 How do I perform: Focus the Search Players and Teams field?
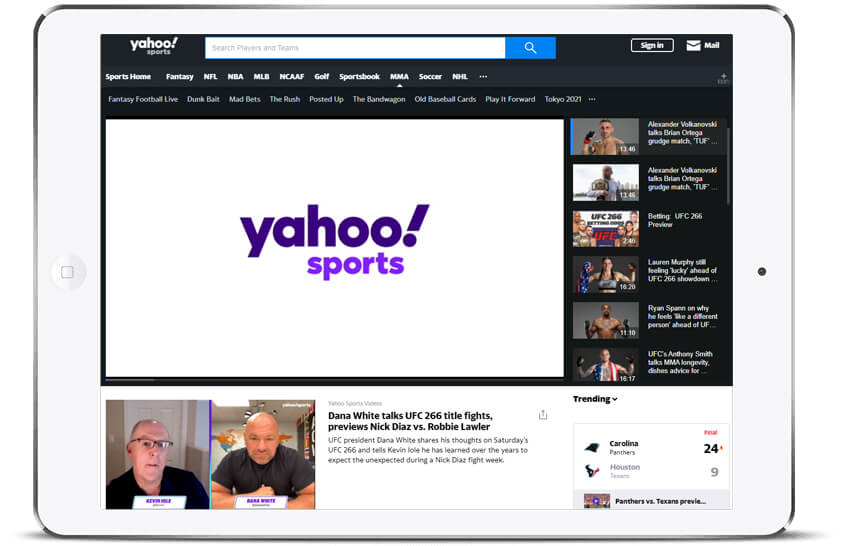(355, 48)
